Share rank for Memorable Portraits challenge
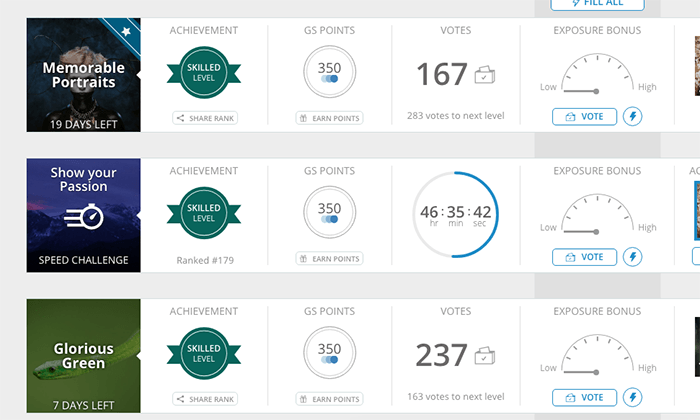Screen dimensions: 700x420 click(205, 118)
